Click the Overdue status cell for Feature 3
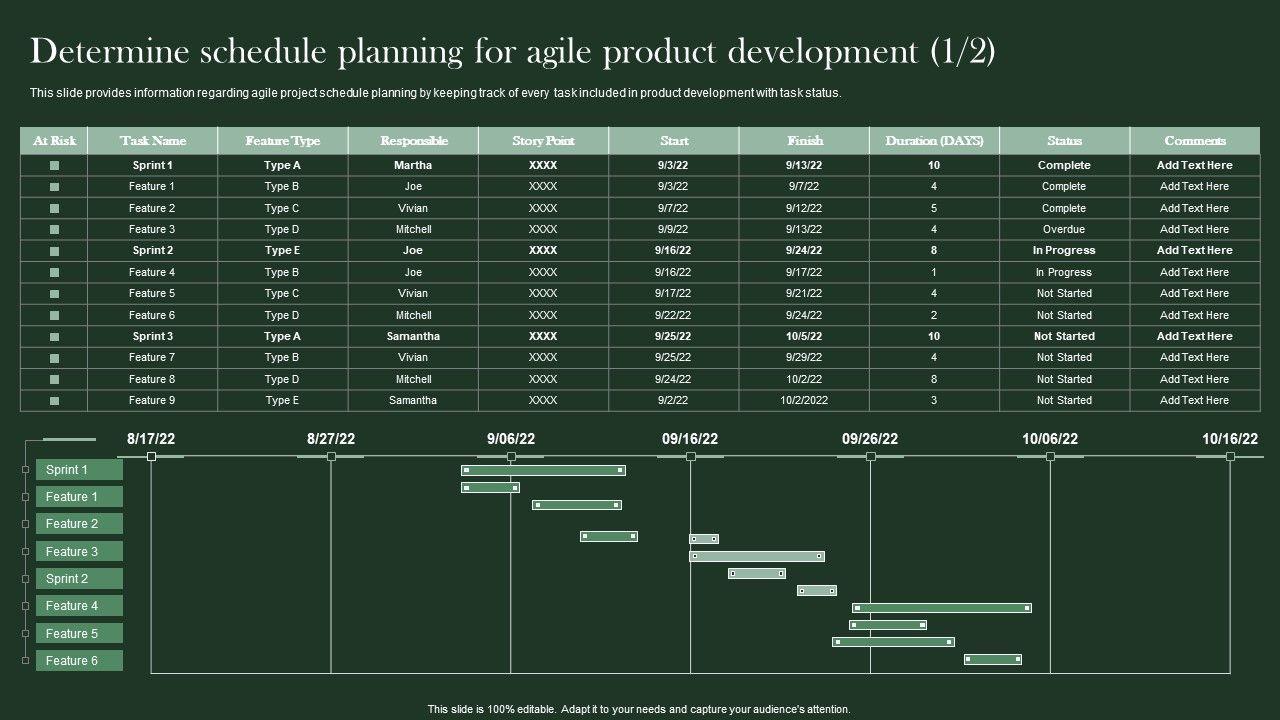Screen dimensions: 1280x720 point(1064,230)
